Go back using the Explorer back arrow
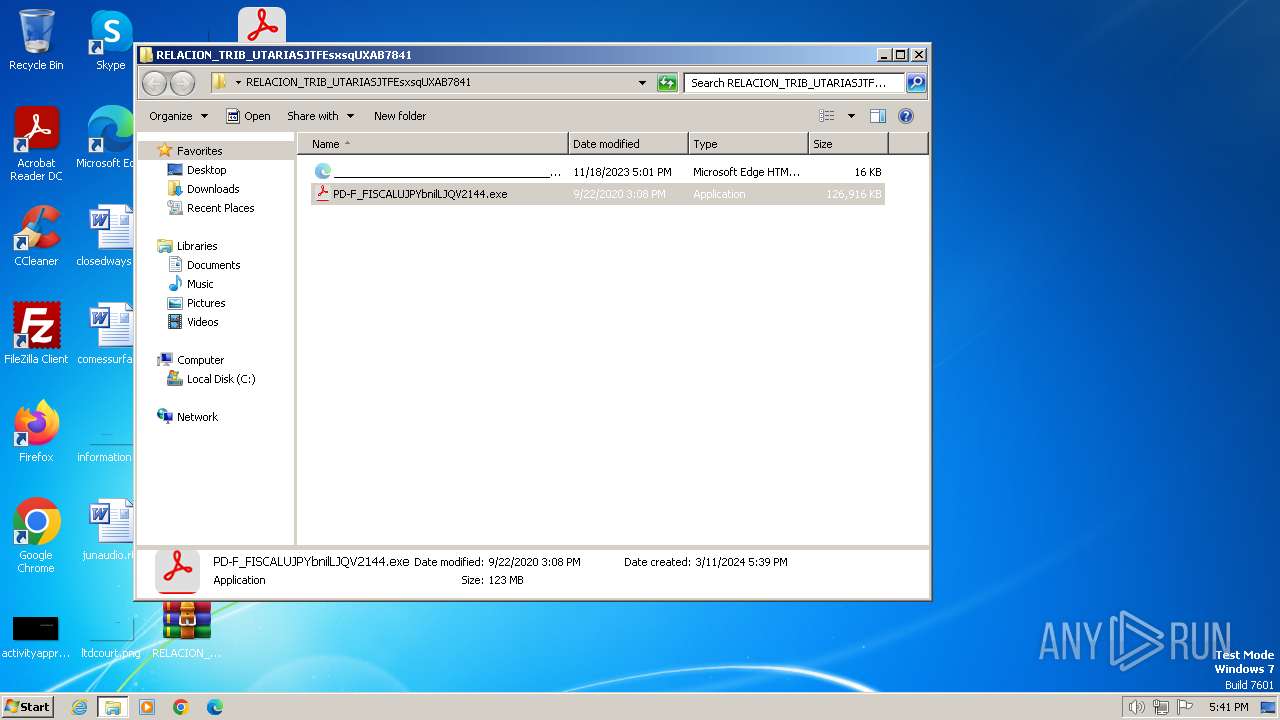The width and height of the screenshot is (1280, 720). pyautogui.click(x=154, y=83)
